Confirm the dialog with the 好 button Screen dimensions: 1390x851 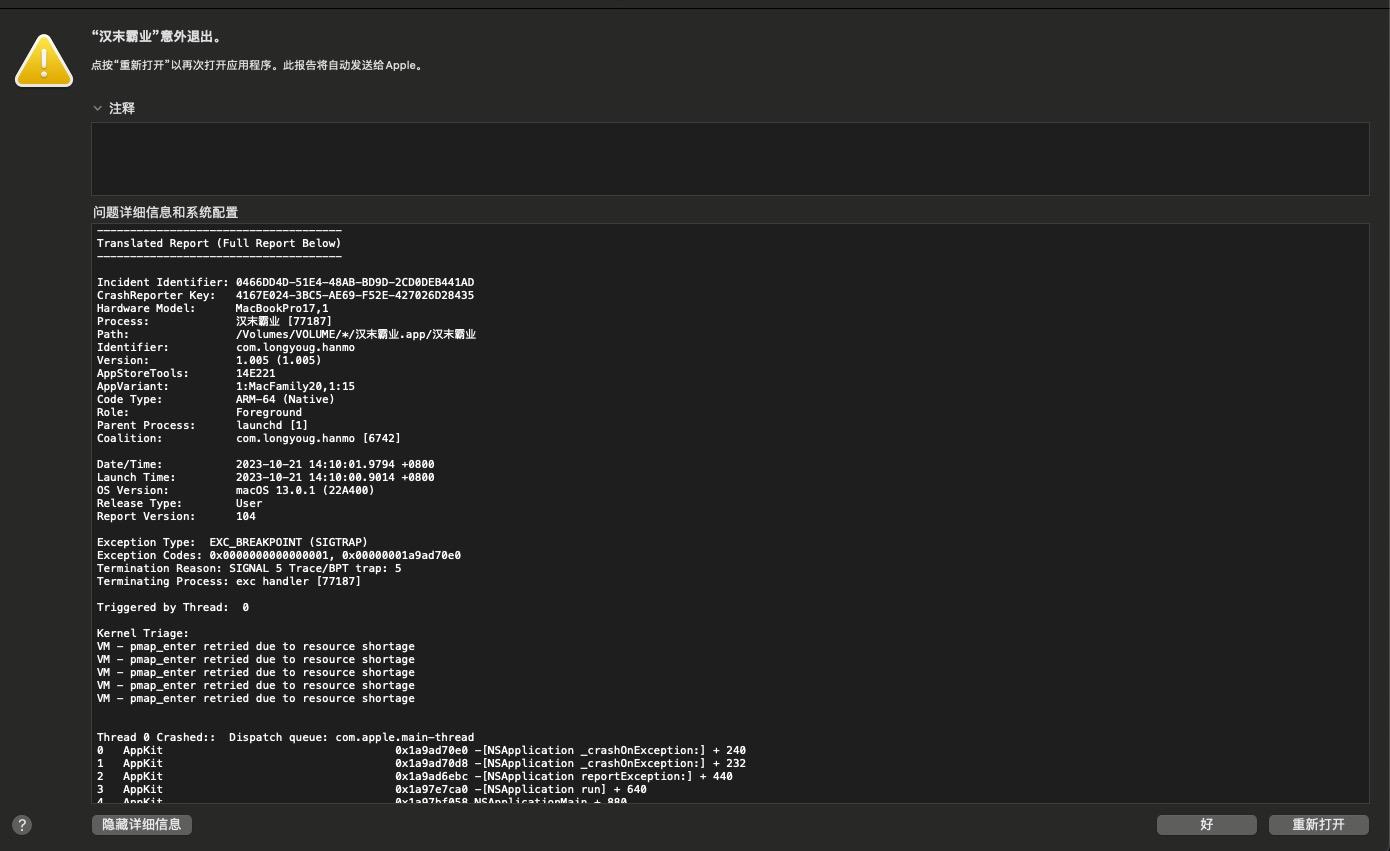click(1206, 825)
